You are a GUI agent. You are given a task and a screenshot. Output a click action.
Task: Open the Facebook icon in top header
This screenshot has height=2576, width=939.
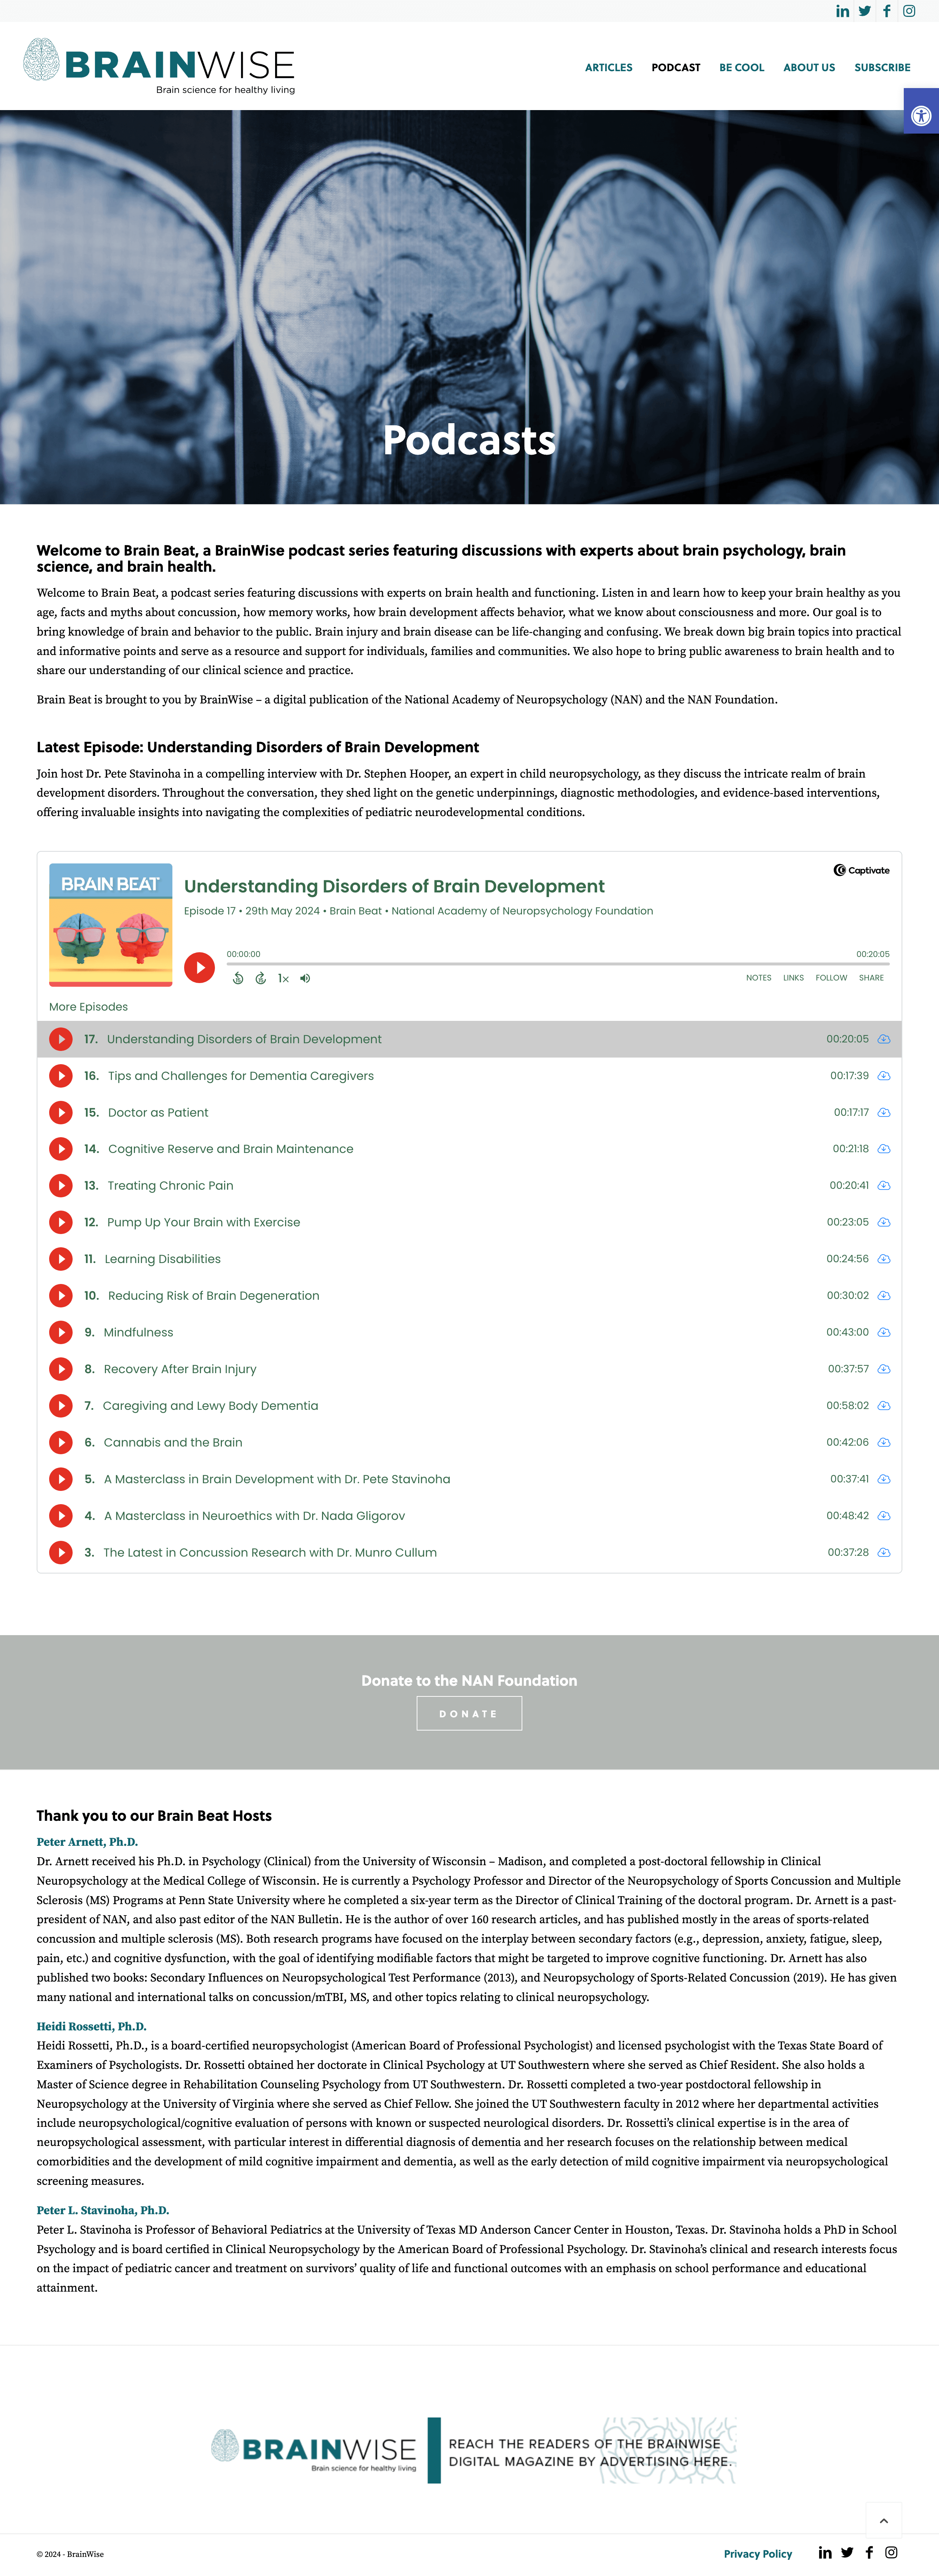click(887, 11)
